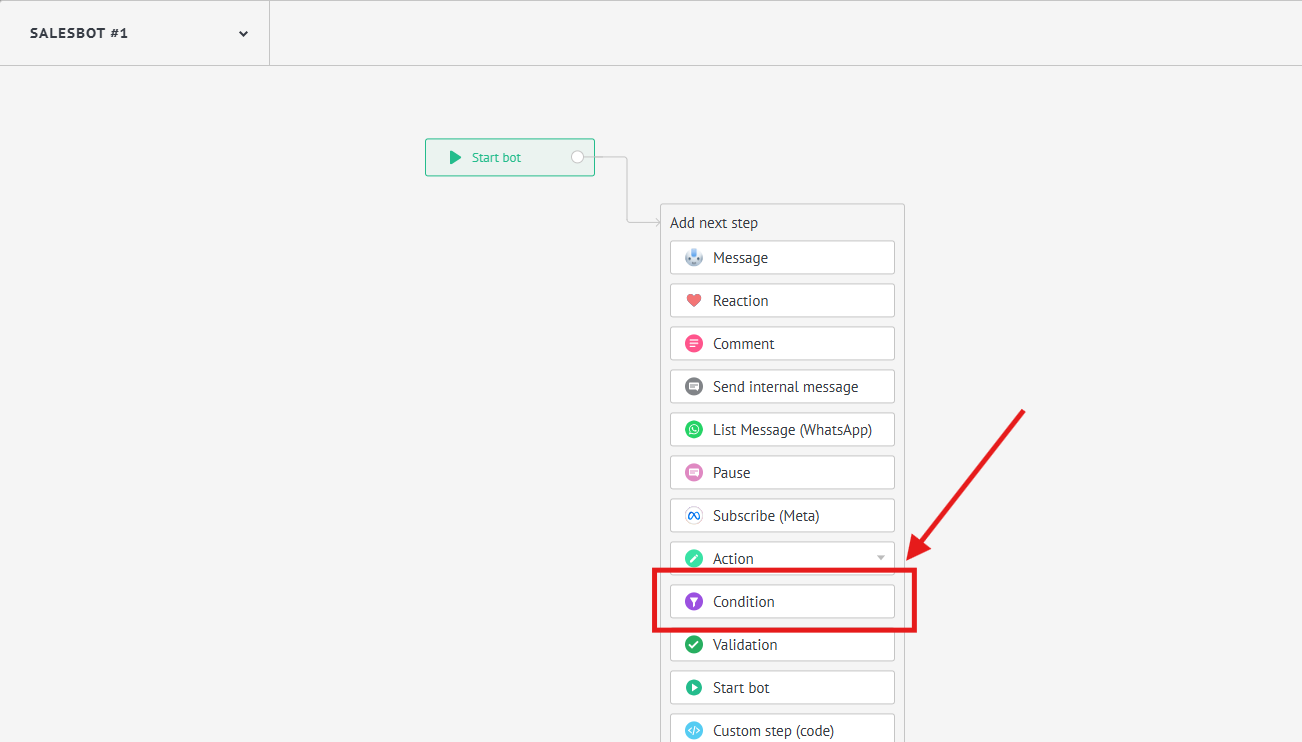This screenshot has width=1302, height=742.
Task: Select the green WhatsApp icon
Action: (x=693, y=430)
